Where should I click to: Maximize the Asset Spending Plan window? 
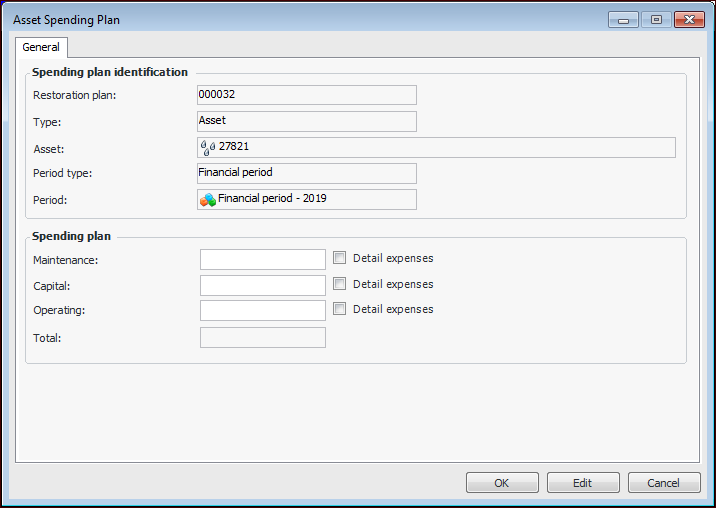pos(656,19)
